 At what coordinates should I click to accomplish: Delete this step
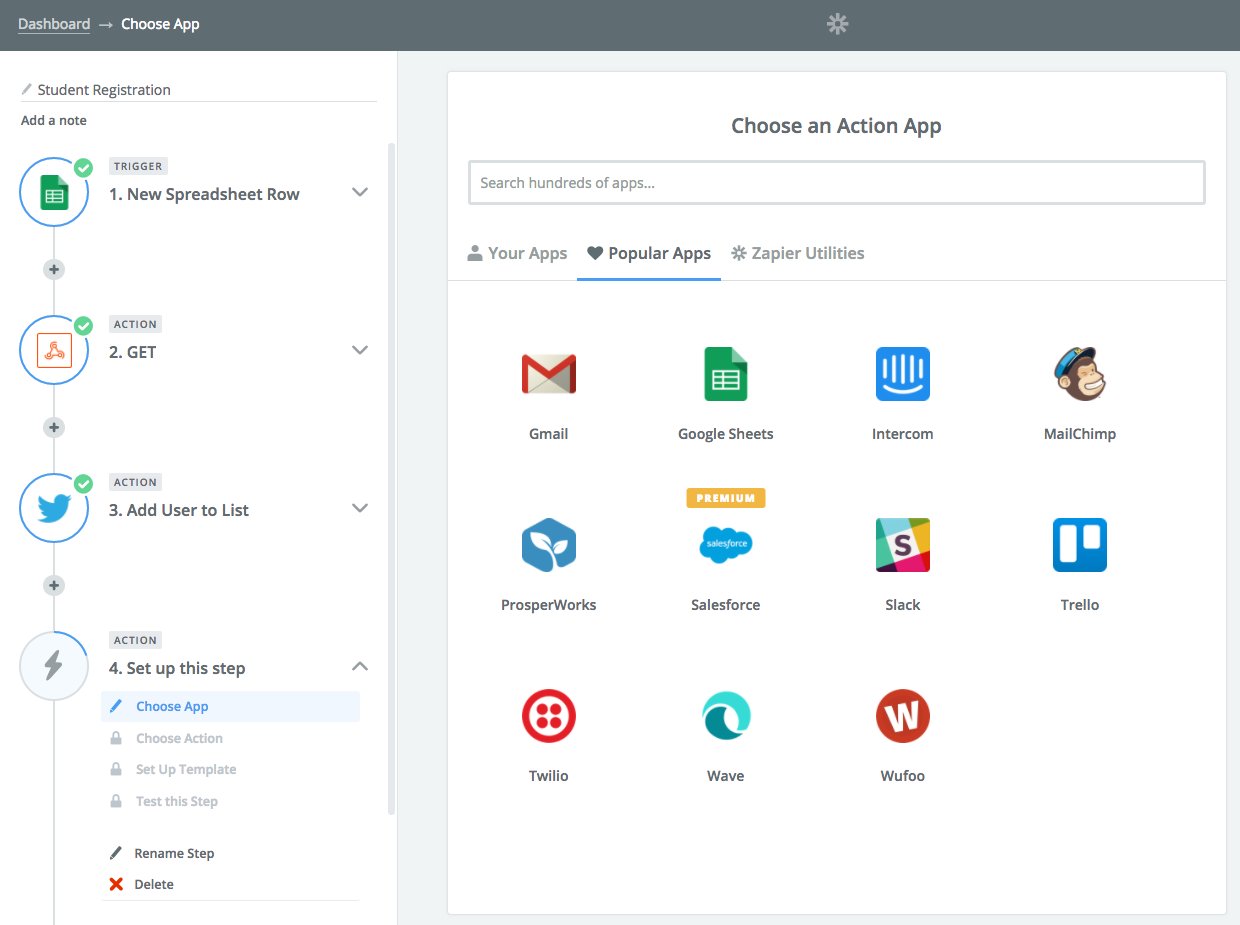(154, 884)
